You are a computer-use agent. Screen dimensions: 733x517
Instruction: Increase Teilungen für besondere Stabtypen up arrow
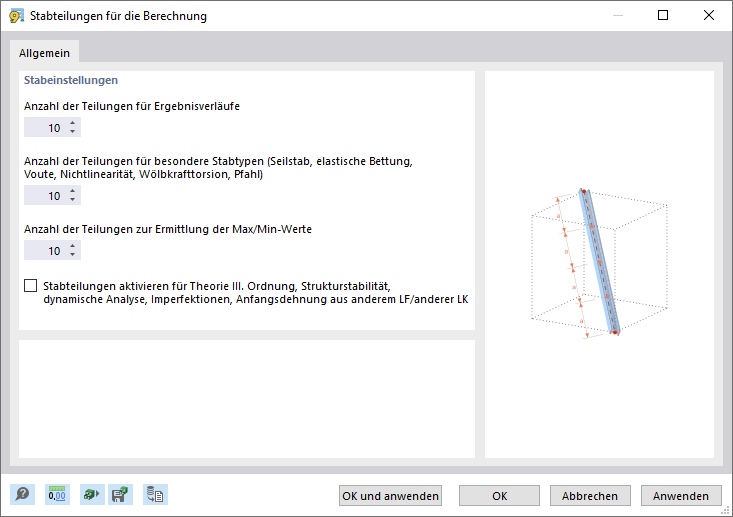point(72,191)
